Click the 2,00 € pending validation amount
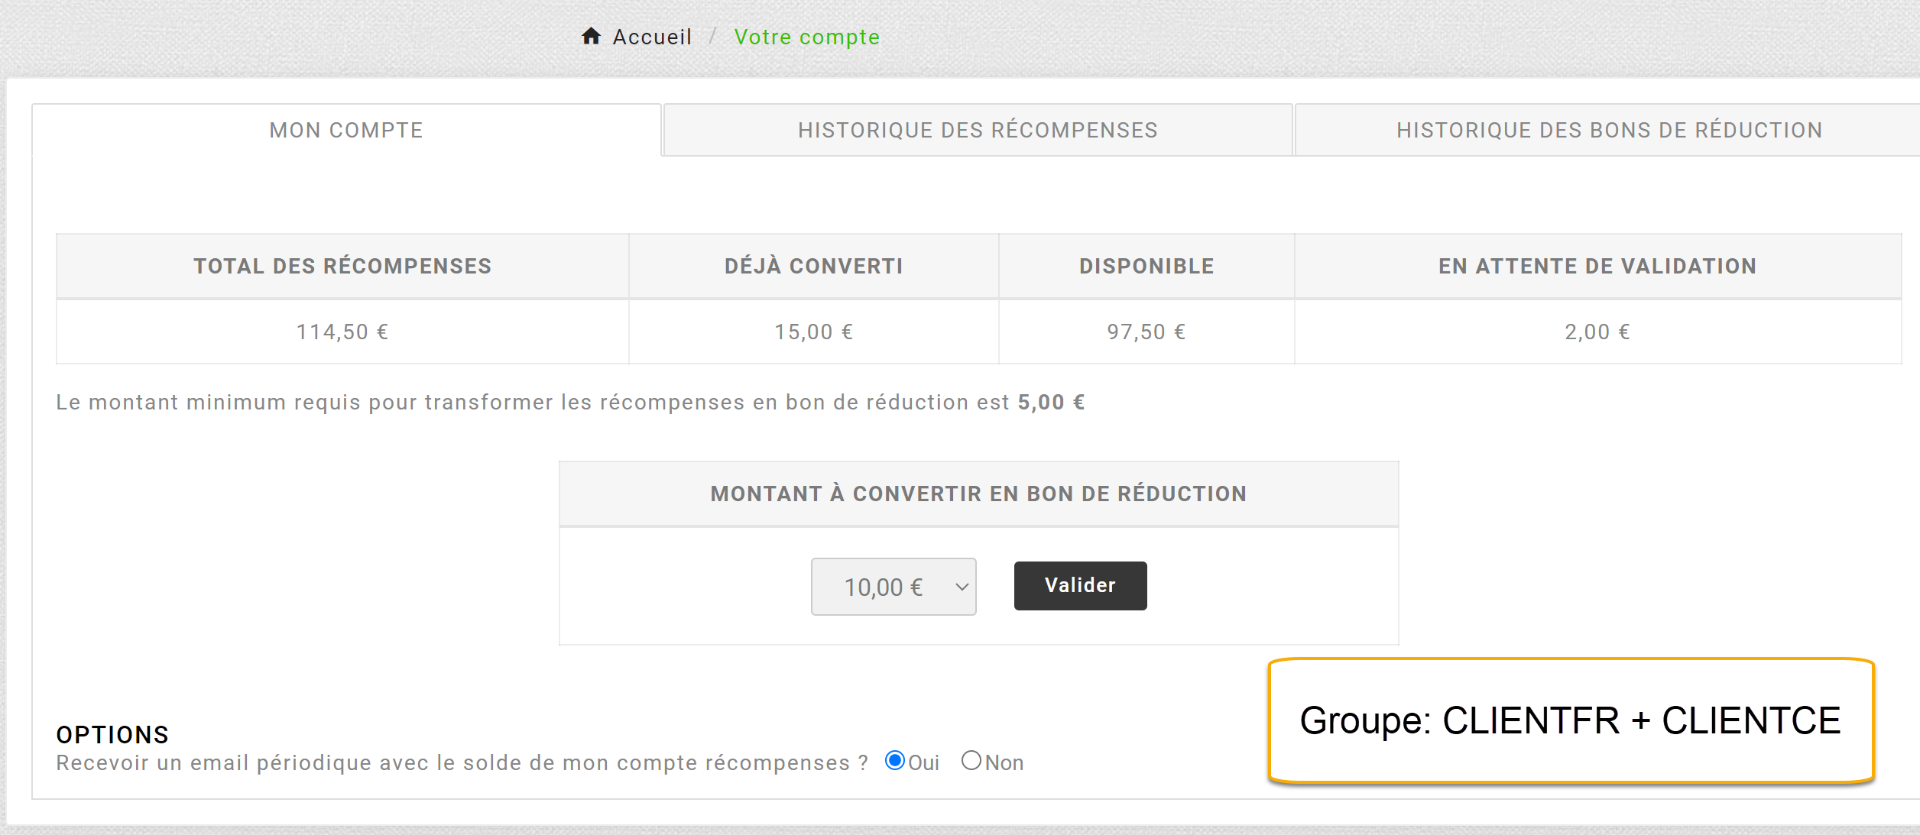This screenshot has height=835, width=1920. [1597, 332]
